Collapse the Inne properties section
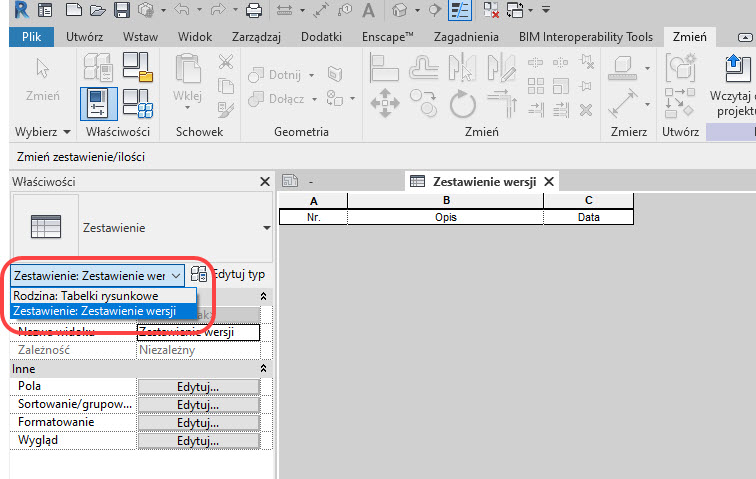The height and width of the screenshot is (479, 756). coord(263,369)
